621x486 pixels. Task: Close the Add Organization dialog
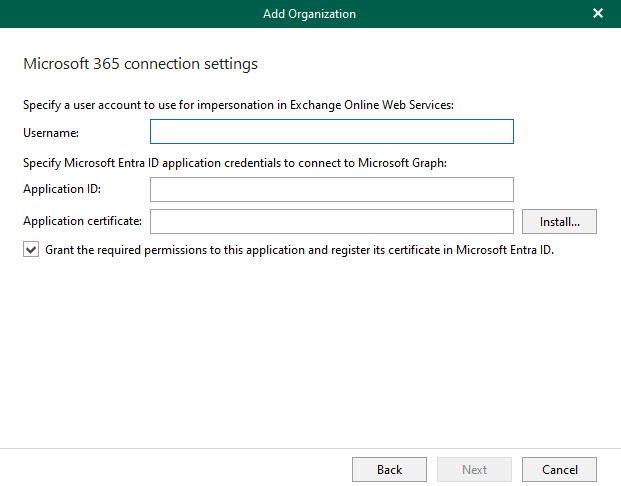coord(598,13)
